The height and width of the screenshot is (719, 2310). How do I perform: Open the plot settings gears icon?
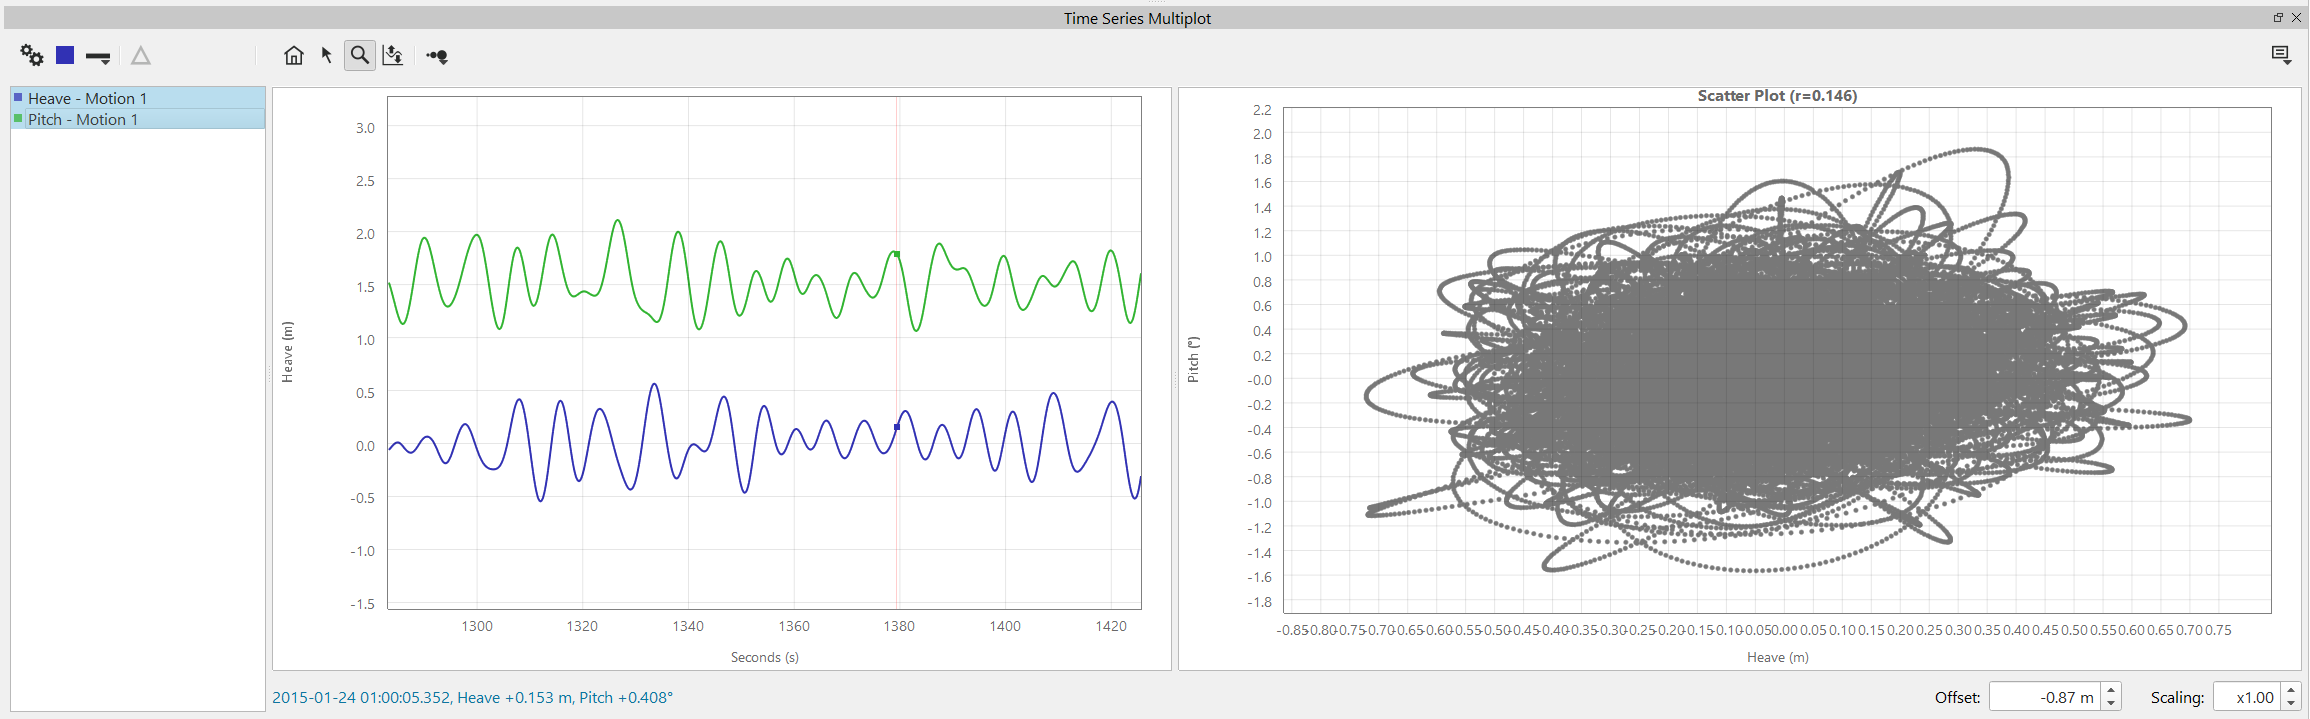pos(32,56)
